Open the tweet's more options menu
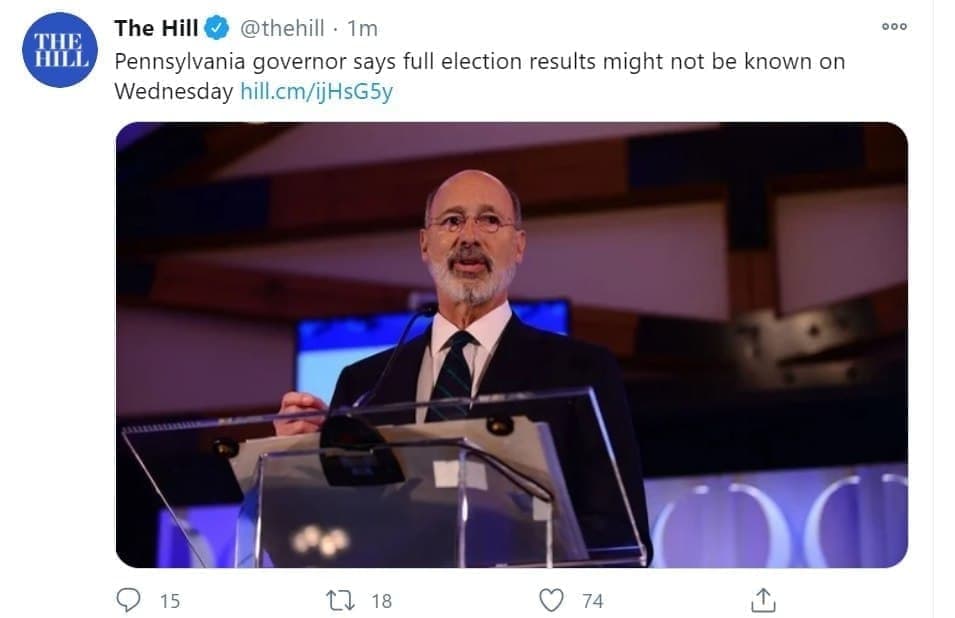Viewport: 955px width, 618px height. pyautogui.click(x=894, y=27)
